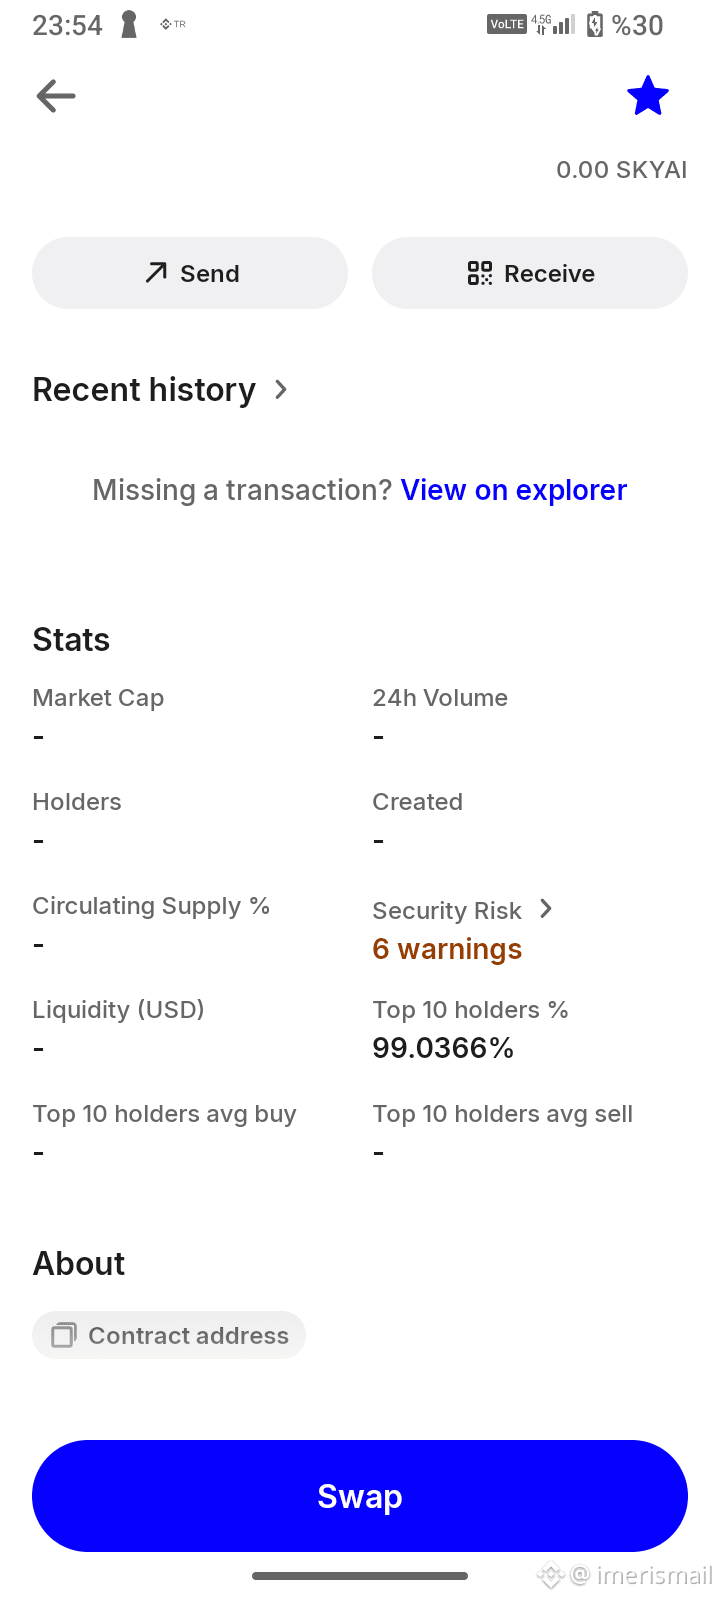The width and height of the screenshot is (720, 1600).
Task: Expand Recent history chevron
Action: tap(281, 390)
